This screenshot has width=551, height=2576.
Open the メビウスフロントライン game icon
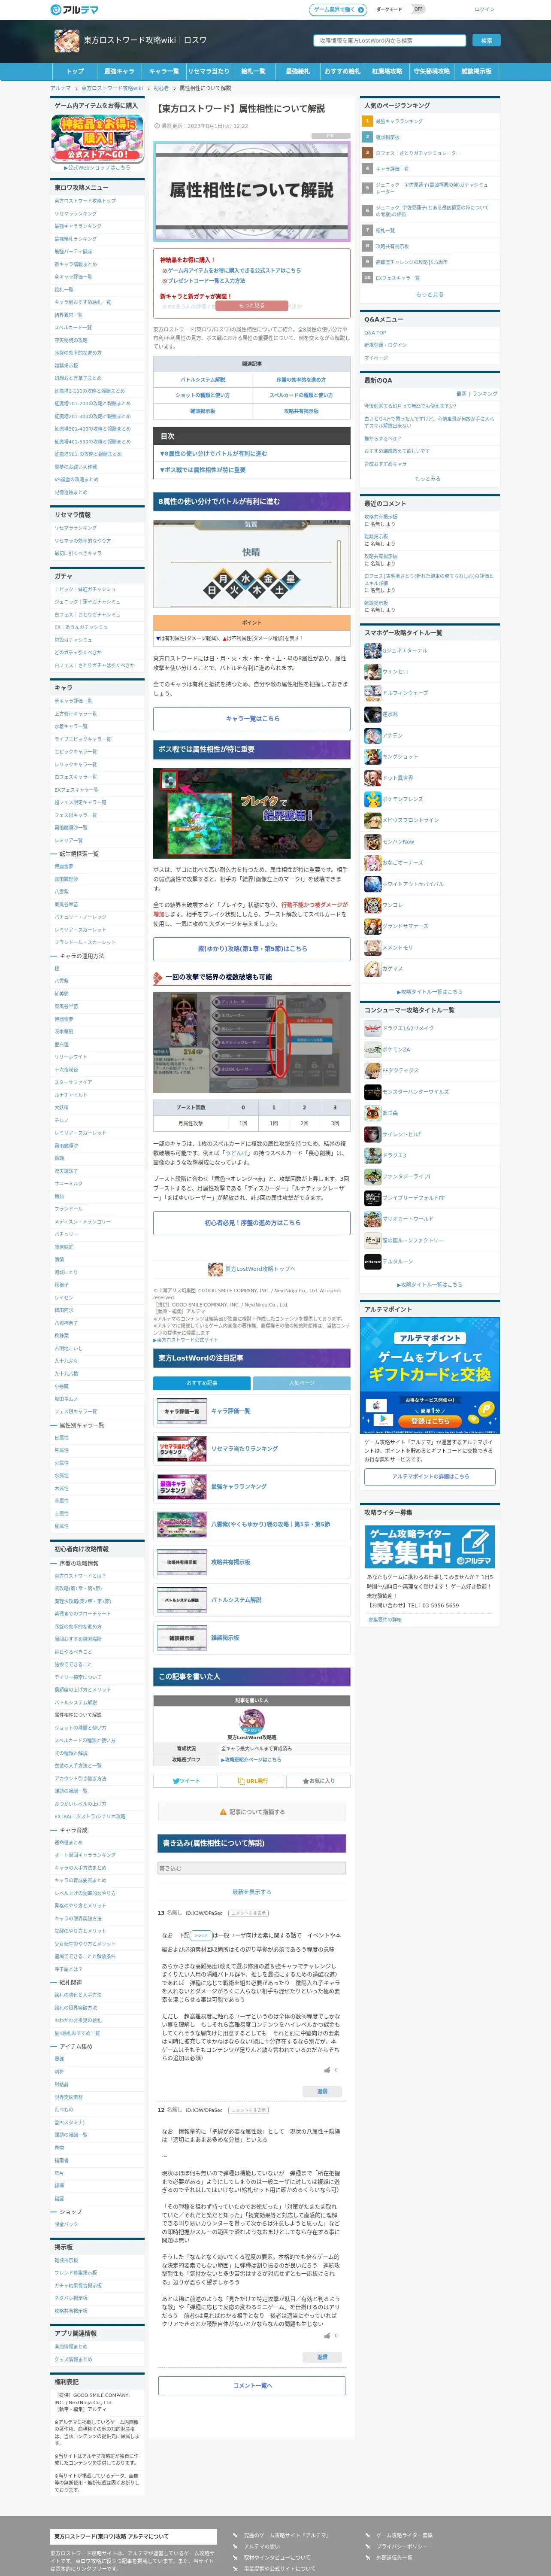372,820
